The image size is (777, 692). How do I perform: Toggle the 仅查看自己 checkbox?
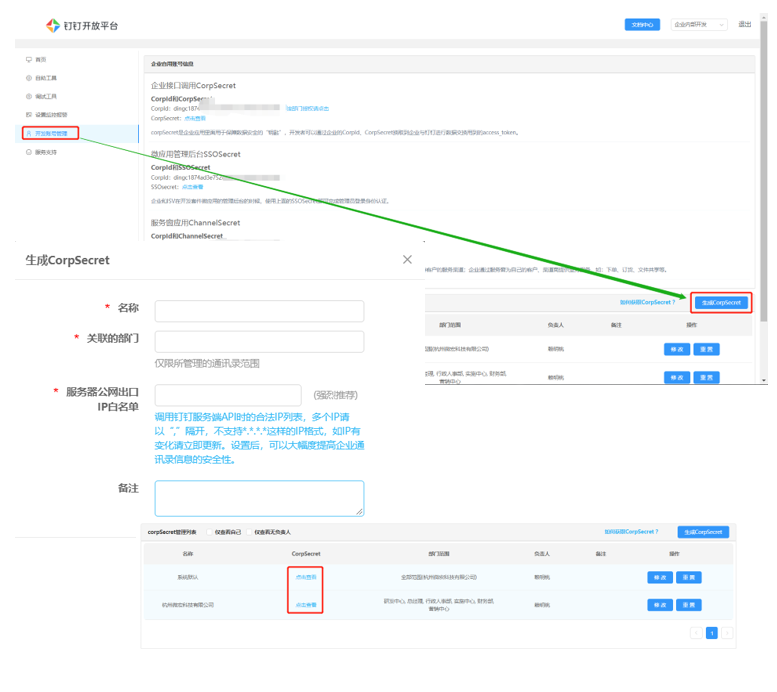[x=210, y=532]
